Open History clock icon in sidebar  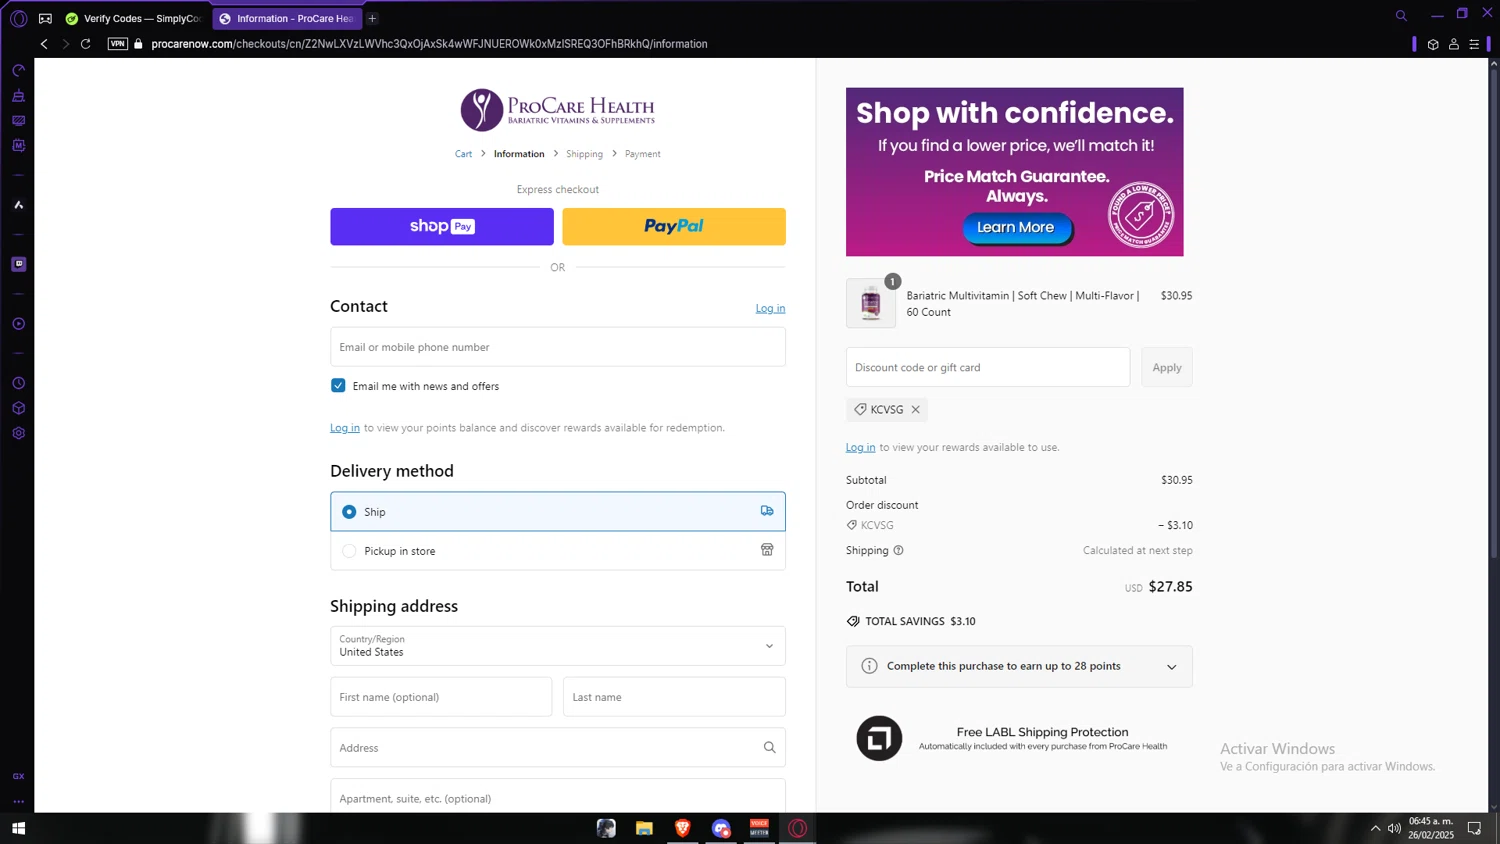18,383
